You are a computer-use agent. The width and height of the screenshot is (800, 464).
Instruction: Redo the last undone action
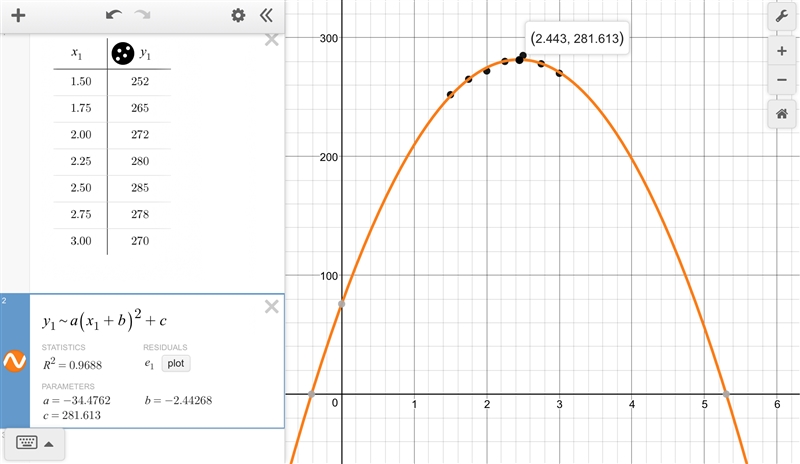[142, 15]
